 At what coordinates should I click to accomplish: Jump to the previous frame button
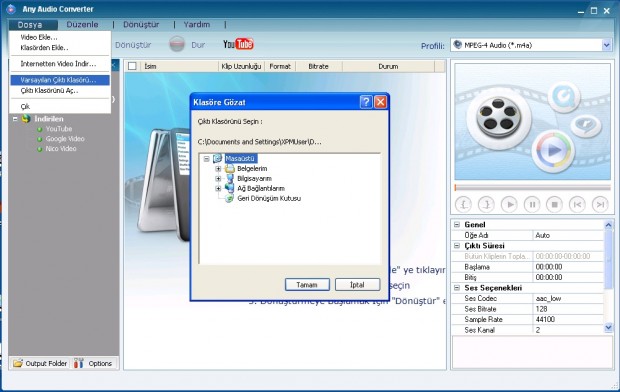(x=577, y=205)
